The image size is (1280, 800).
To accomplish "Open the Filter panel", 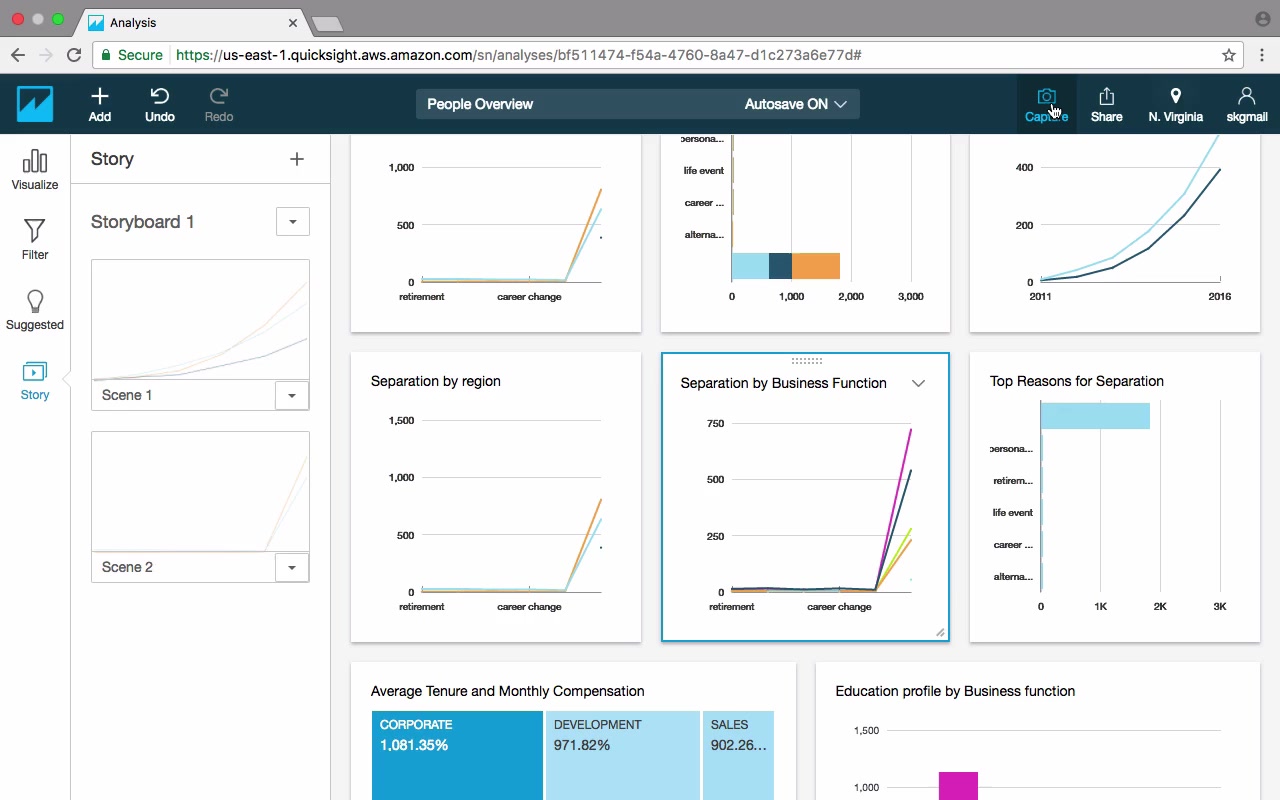I will [x=35, y=240].
